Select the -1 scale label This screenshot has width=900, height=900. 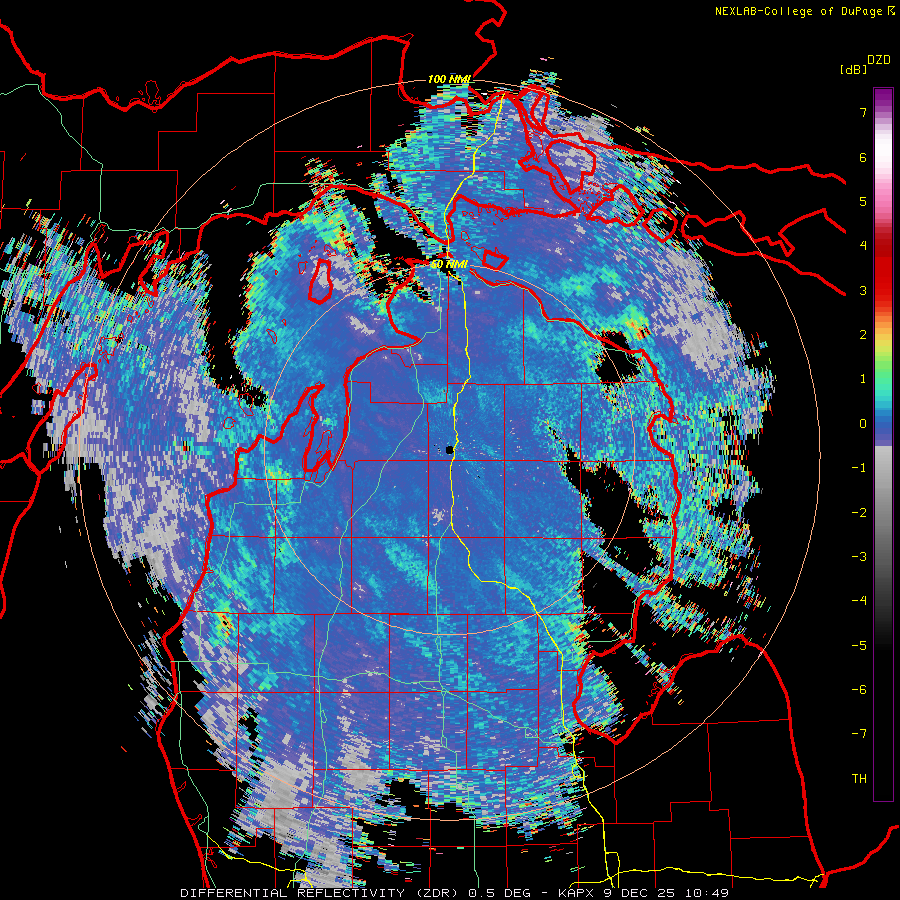[x=859, y=468]
